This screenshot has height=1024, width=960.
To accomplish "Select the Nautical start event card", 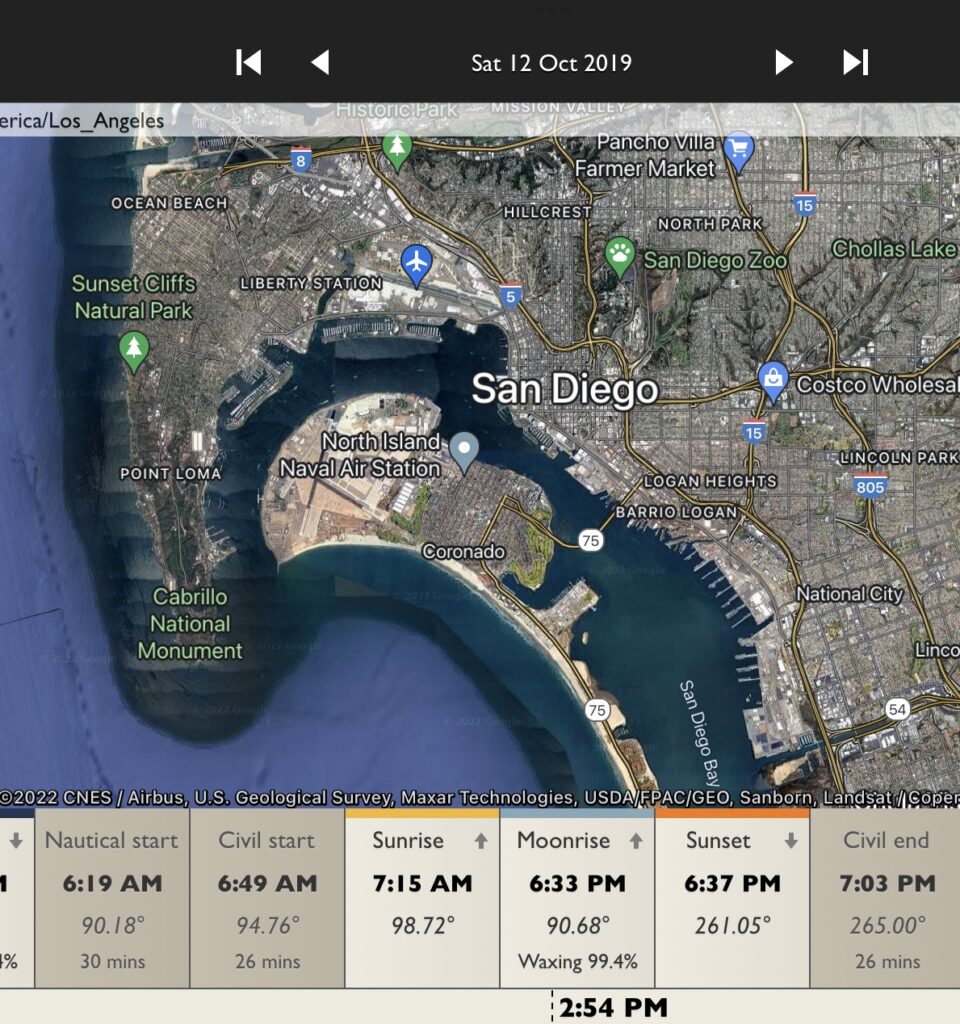I will coord(112,898).
